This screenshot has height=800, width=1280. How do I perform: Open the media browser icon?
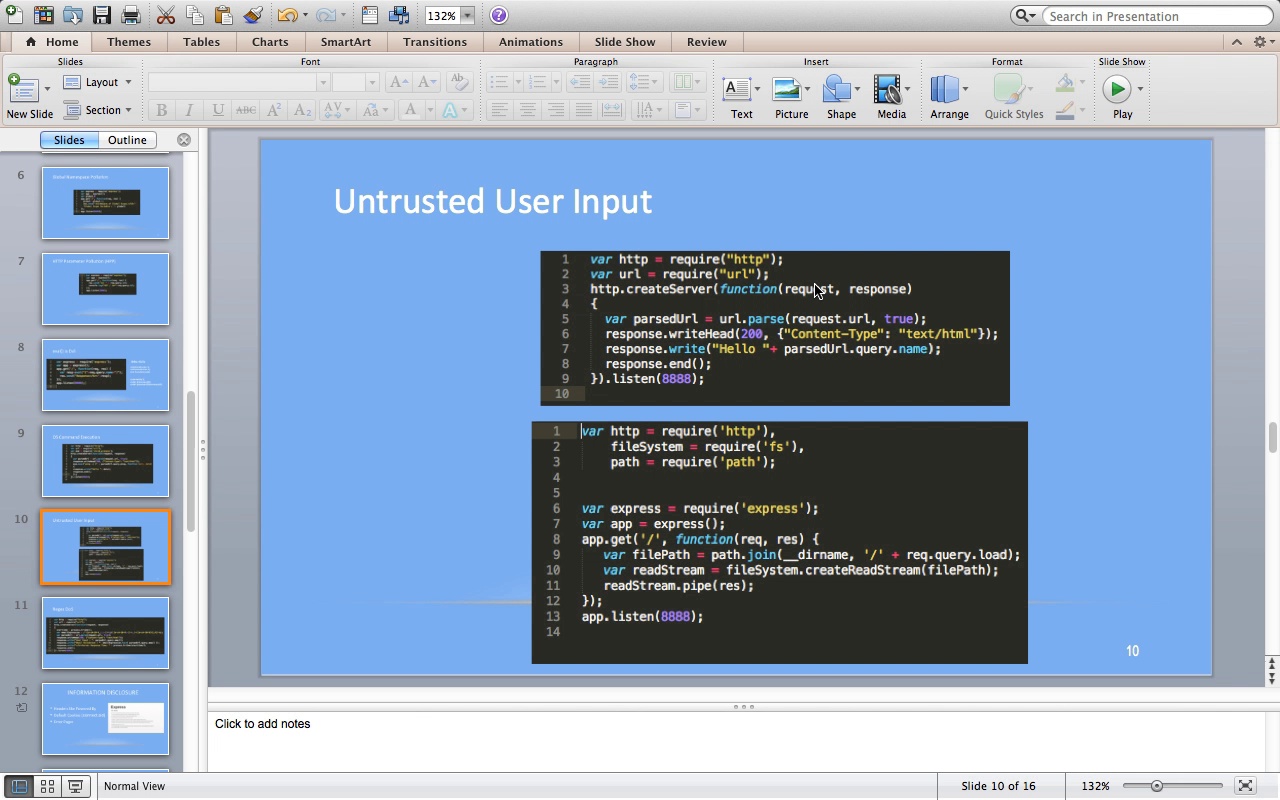(399, 15)
